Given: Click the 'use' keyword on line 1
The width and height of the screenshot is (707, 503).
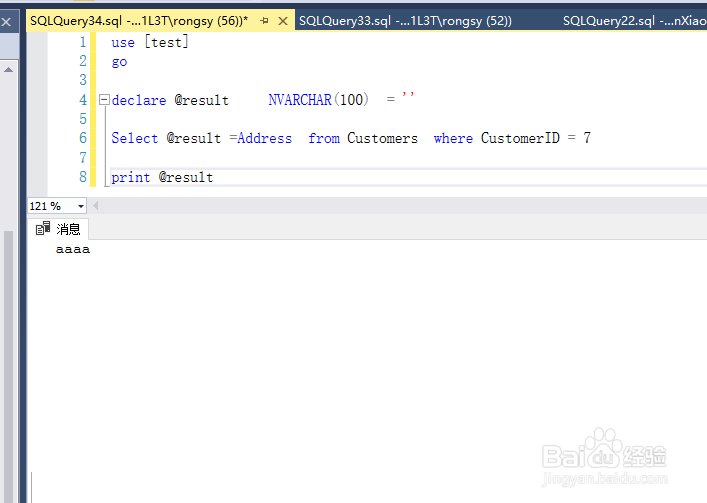Looking at the screenshot, I should [123, 42].
